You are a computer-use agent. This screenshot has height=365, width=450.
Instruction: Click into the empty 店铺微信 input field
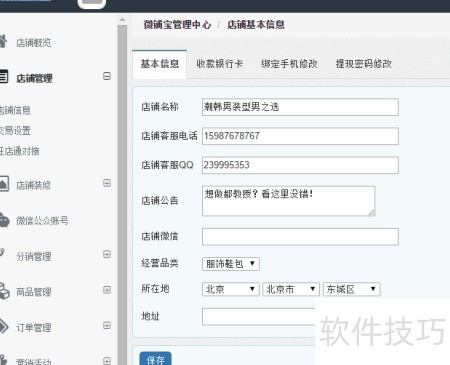(300, 237)
